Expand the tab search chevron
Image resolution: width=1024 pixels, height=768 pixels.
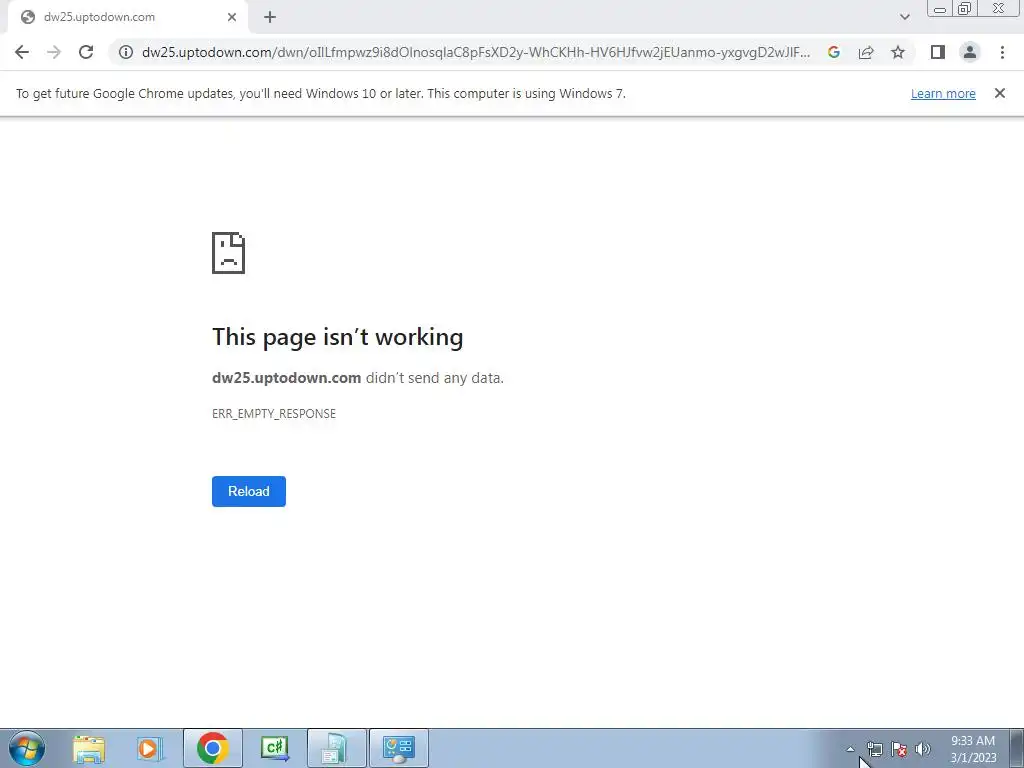click(x=904, y=18)
